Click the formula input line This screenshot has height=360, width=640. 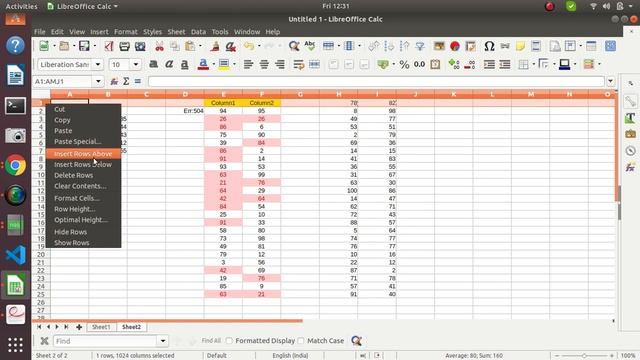376,81
